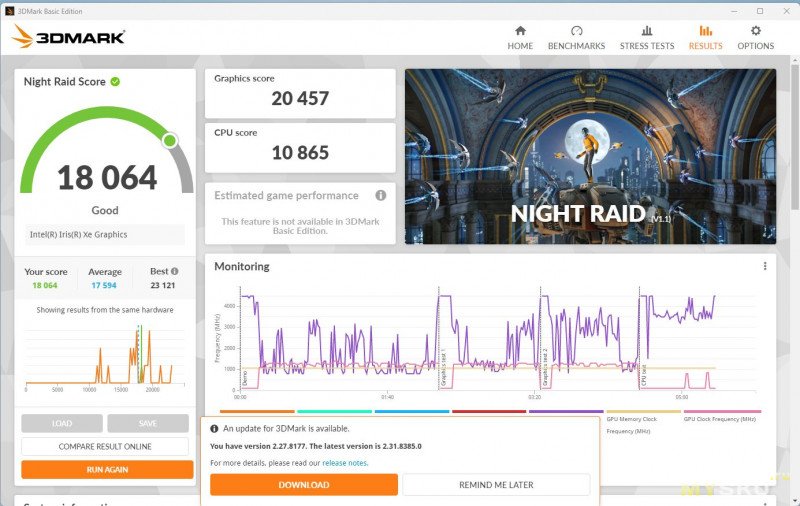The image size is (800, 506).
Task: Click Your score value 18 064
Action: 45,285
